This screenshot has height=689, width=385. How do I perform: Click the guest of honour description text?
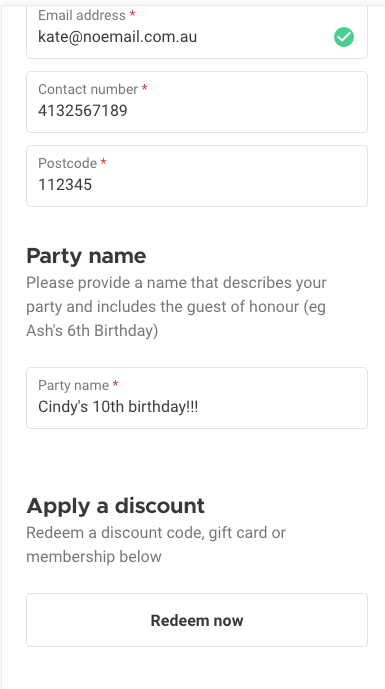pos(176,306)
